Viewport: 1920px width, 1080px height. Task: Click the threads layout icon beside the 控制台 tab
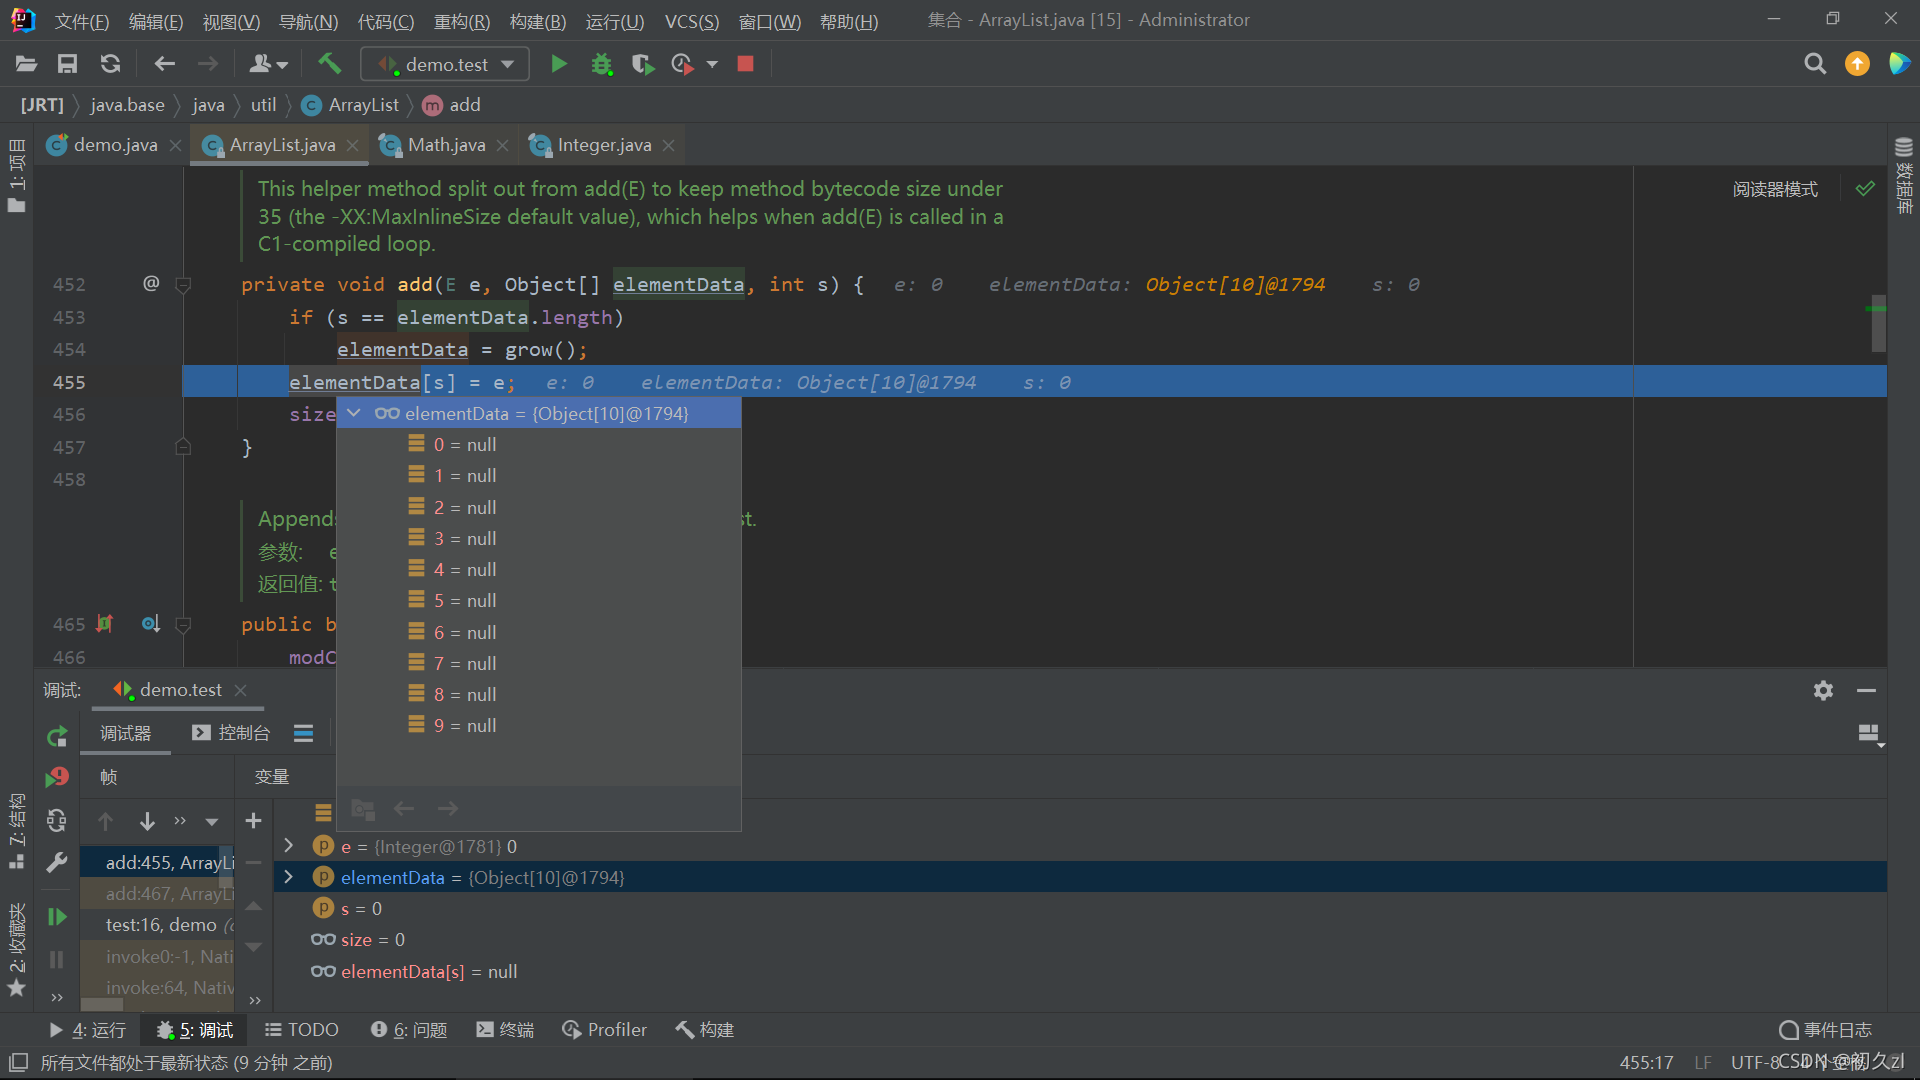click(303, 733)
